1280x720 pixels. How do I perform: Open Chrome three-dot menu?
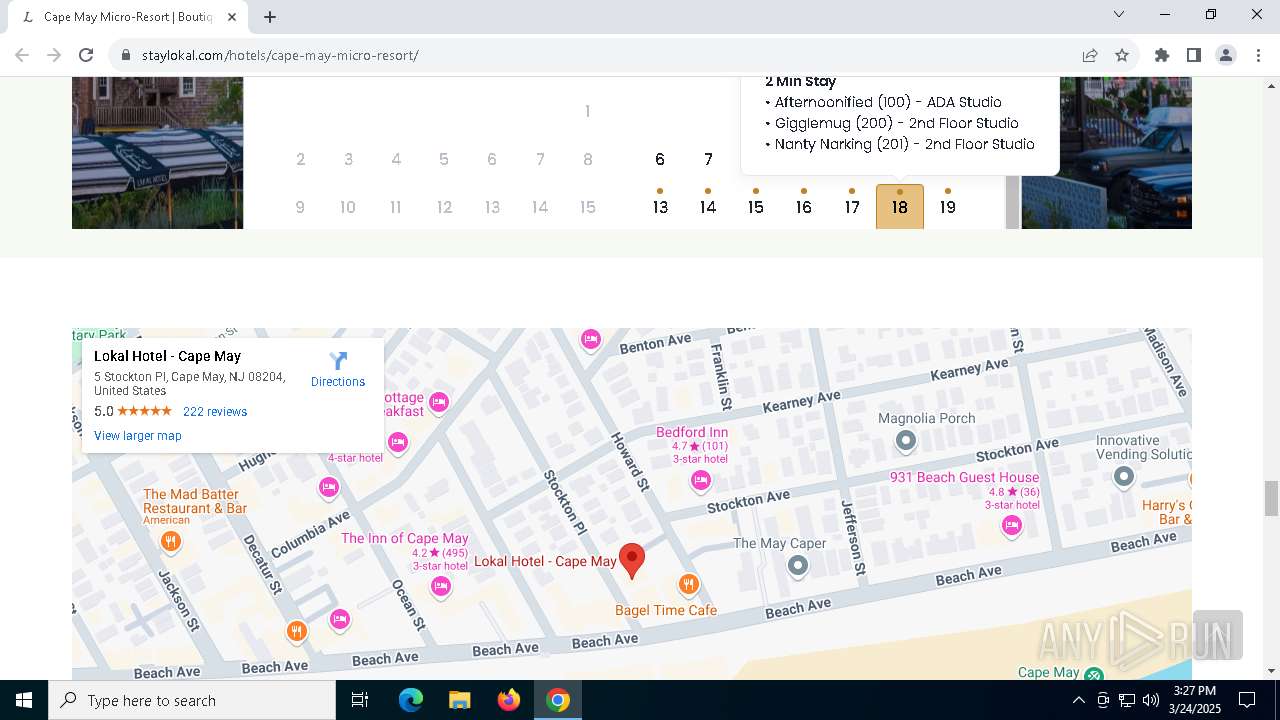tap(1258, 55)
